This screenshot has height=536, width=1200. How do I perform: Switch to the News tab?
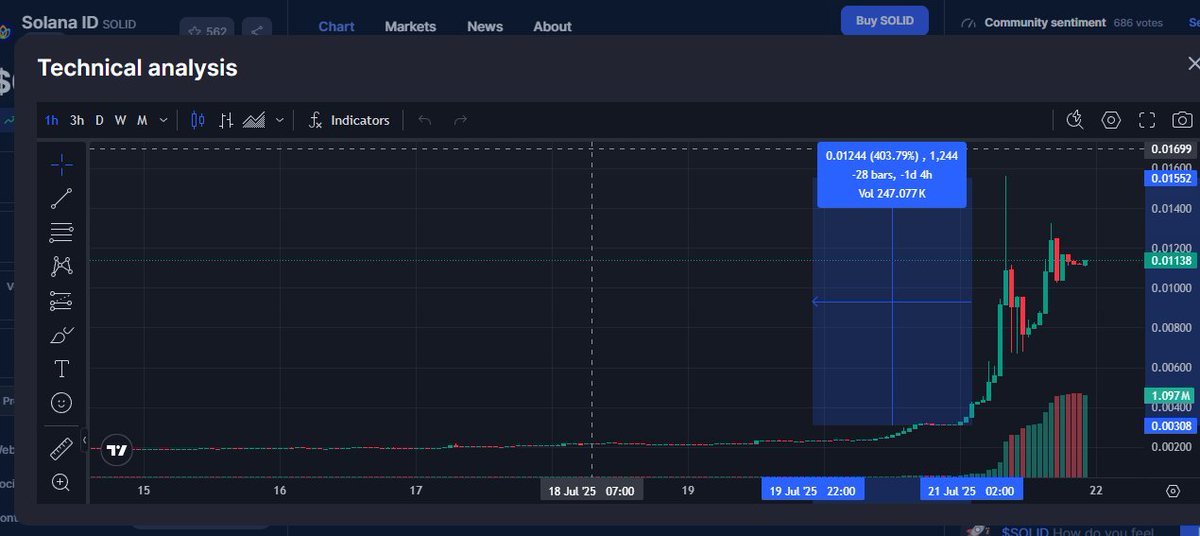[x=485, y=26]
